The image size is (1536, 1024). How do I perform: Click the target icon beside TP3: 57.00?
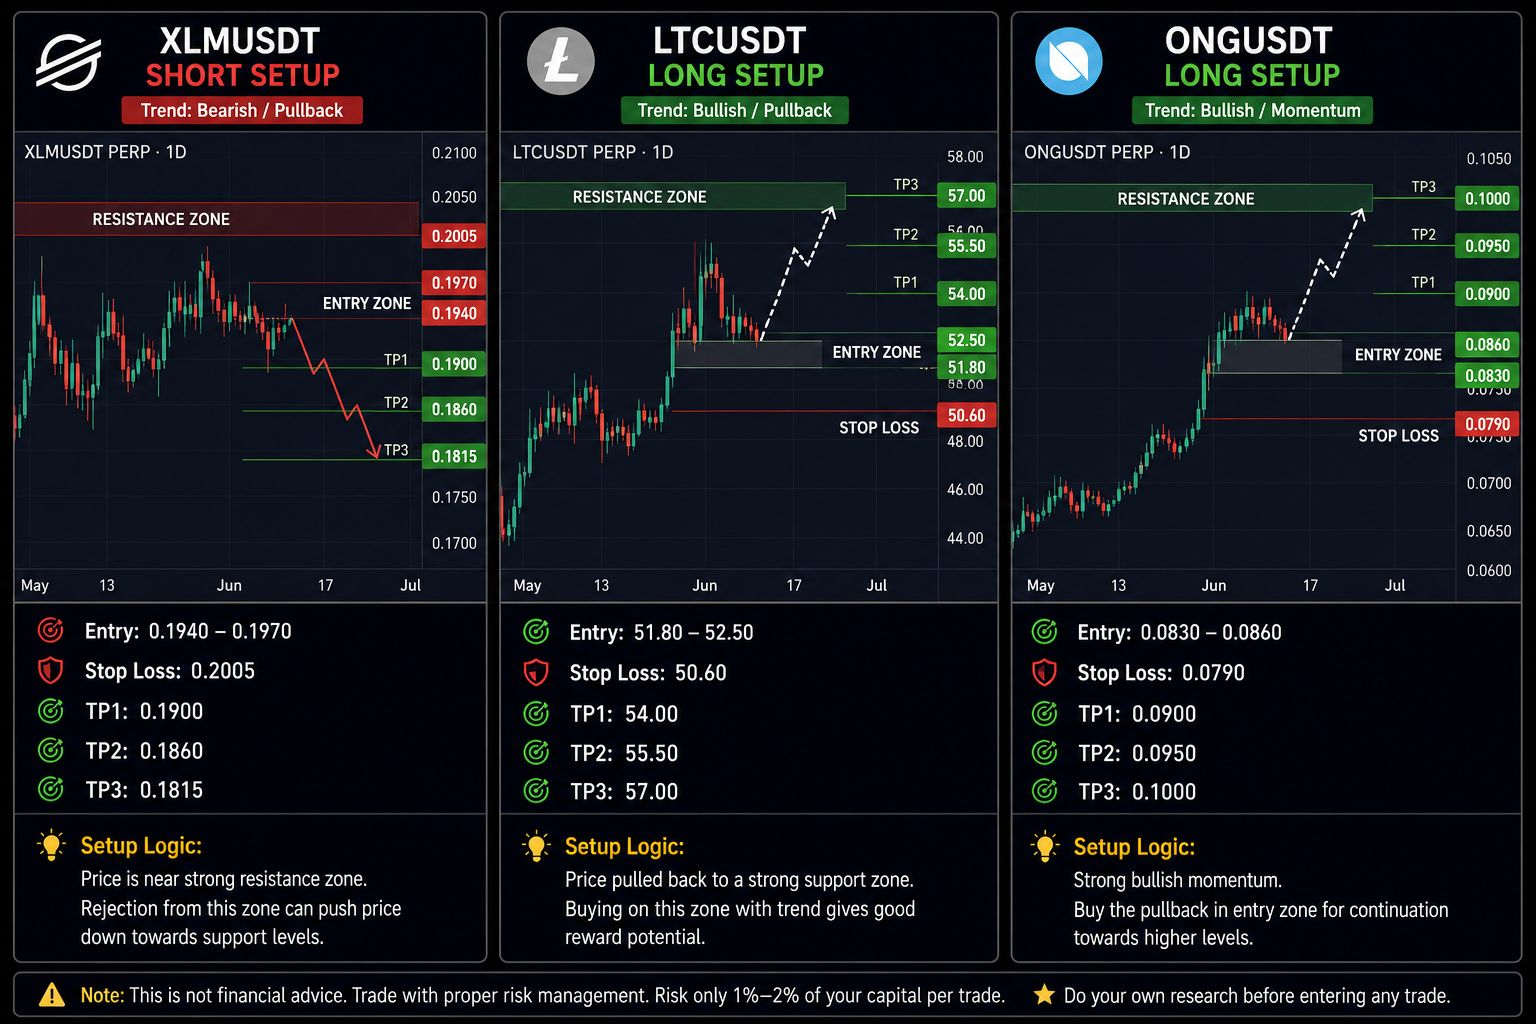pyautogui.click(x=536, y=791)
